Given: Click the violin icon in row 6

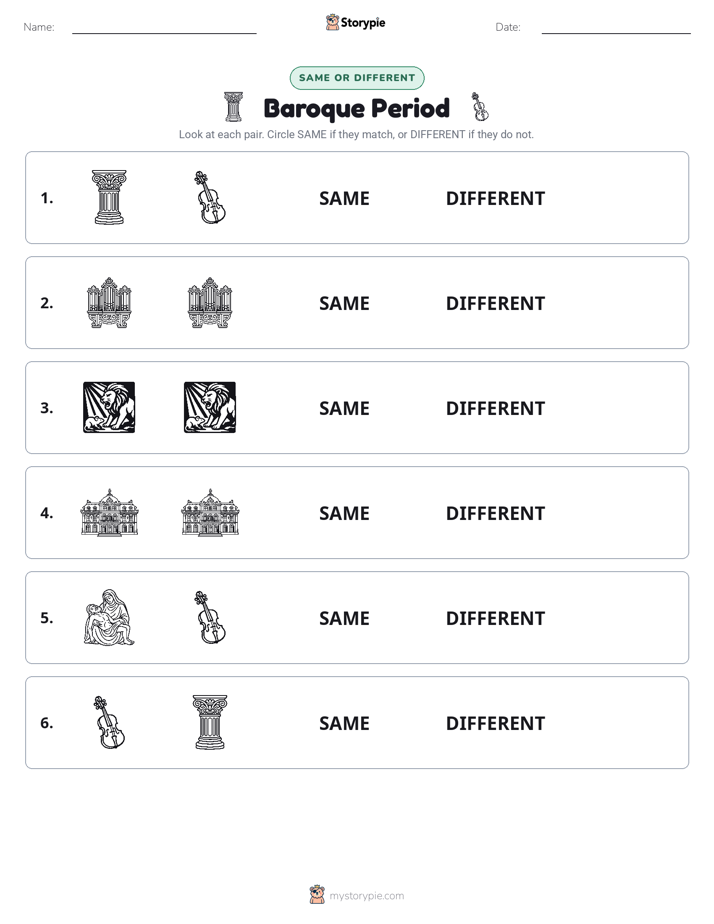Looking at the screenshot, I should (109, 722).
